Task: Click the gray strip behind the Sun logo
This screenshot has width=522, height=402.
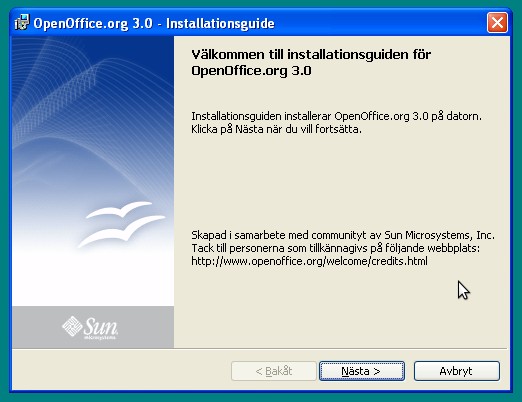Action: (93, 327)
